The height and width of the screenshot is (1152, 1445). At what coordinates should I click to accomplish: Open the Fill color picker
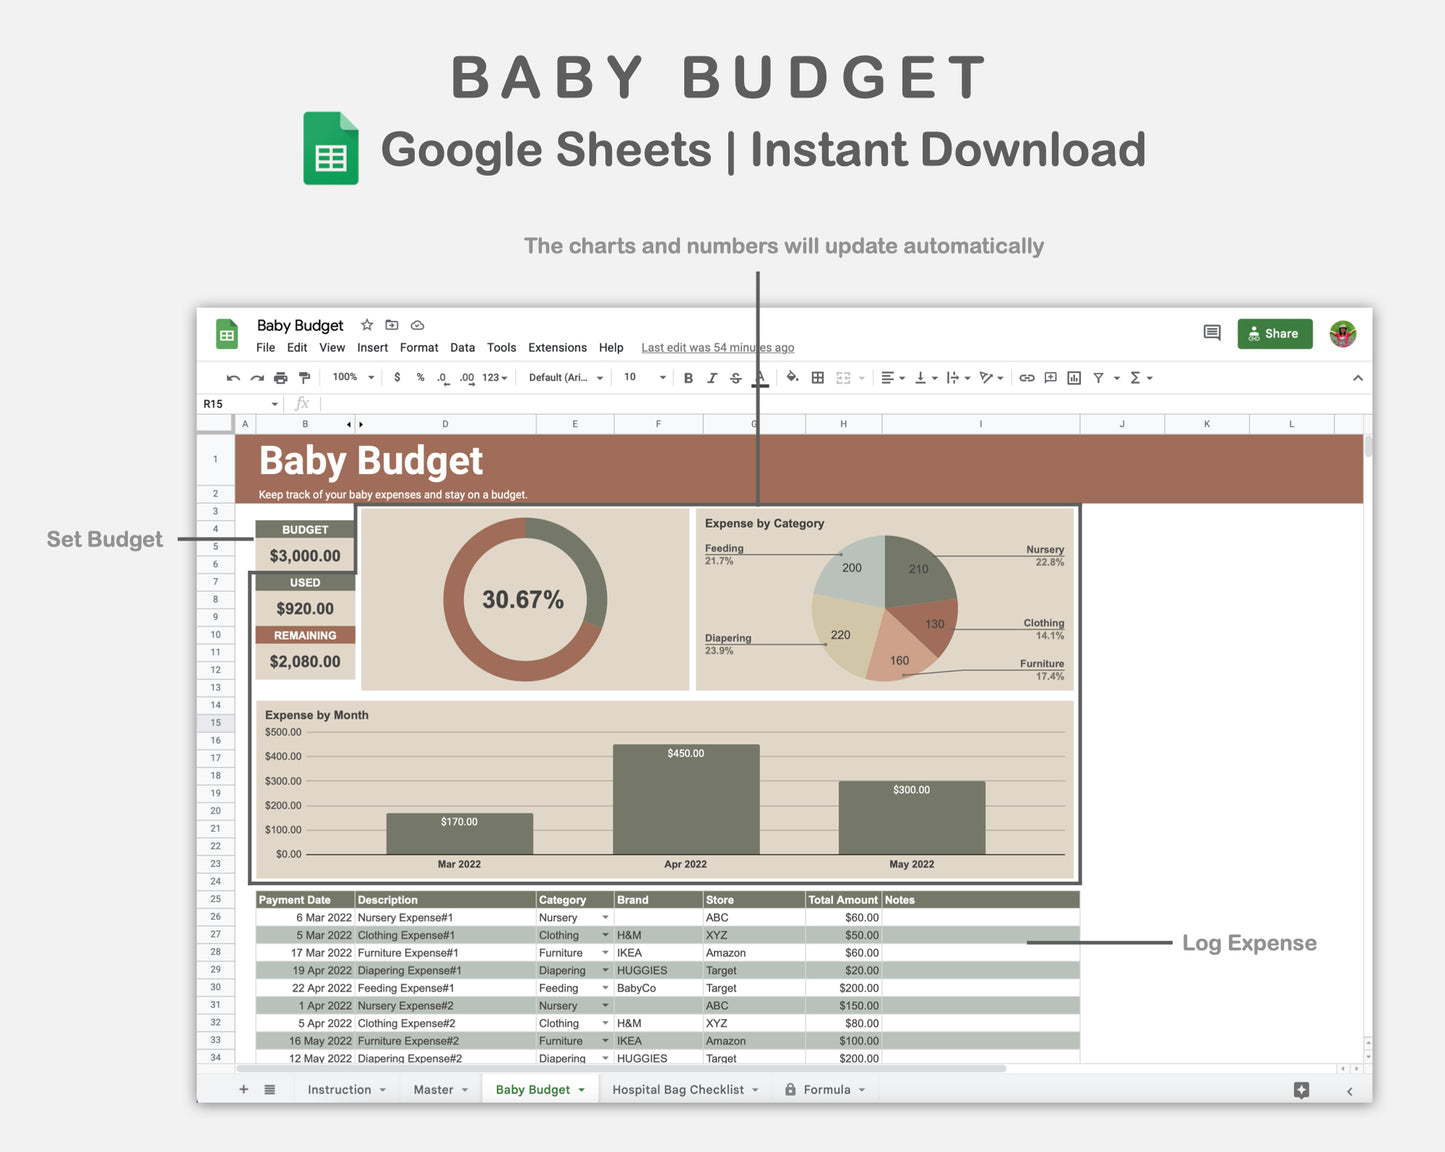pos(793,377)
